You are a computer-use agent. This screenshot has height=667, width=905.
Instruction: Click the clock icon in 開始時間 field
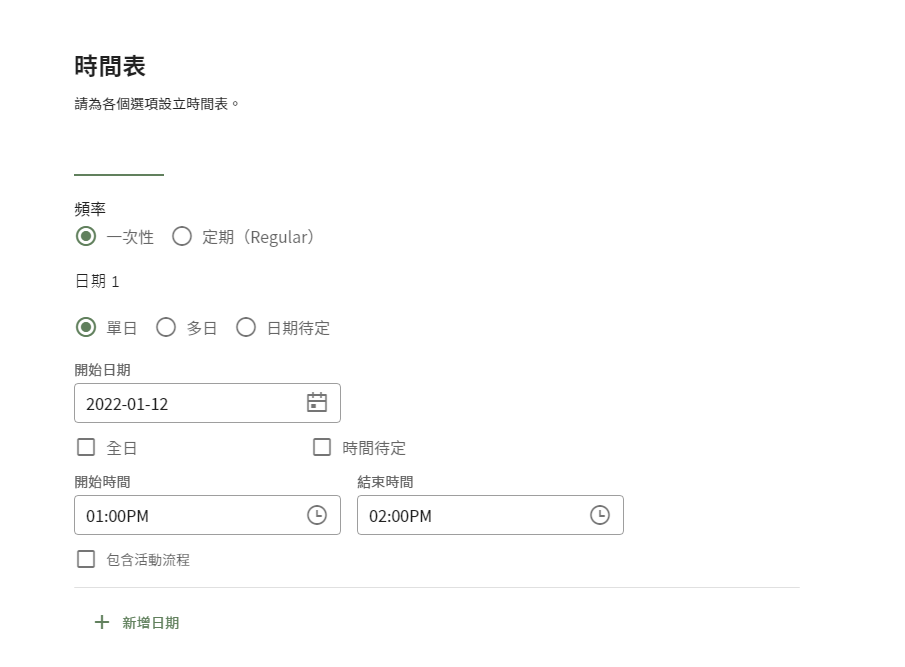click(316, 515)
